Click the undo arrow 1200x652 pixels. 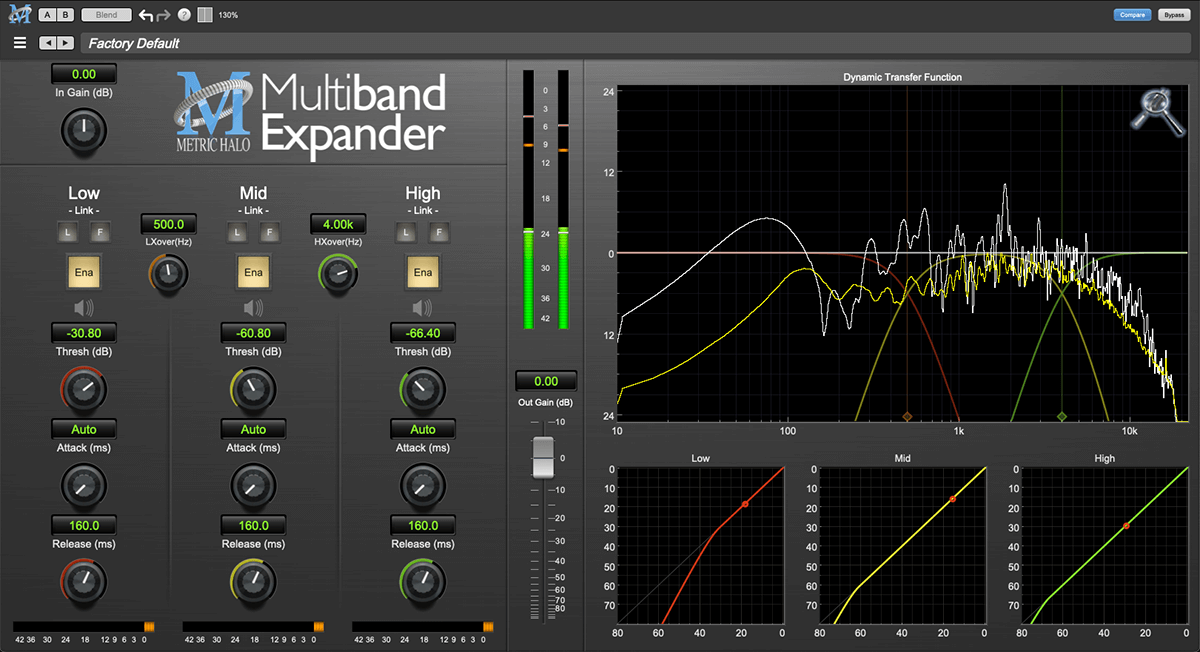[x=145, y=14]
